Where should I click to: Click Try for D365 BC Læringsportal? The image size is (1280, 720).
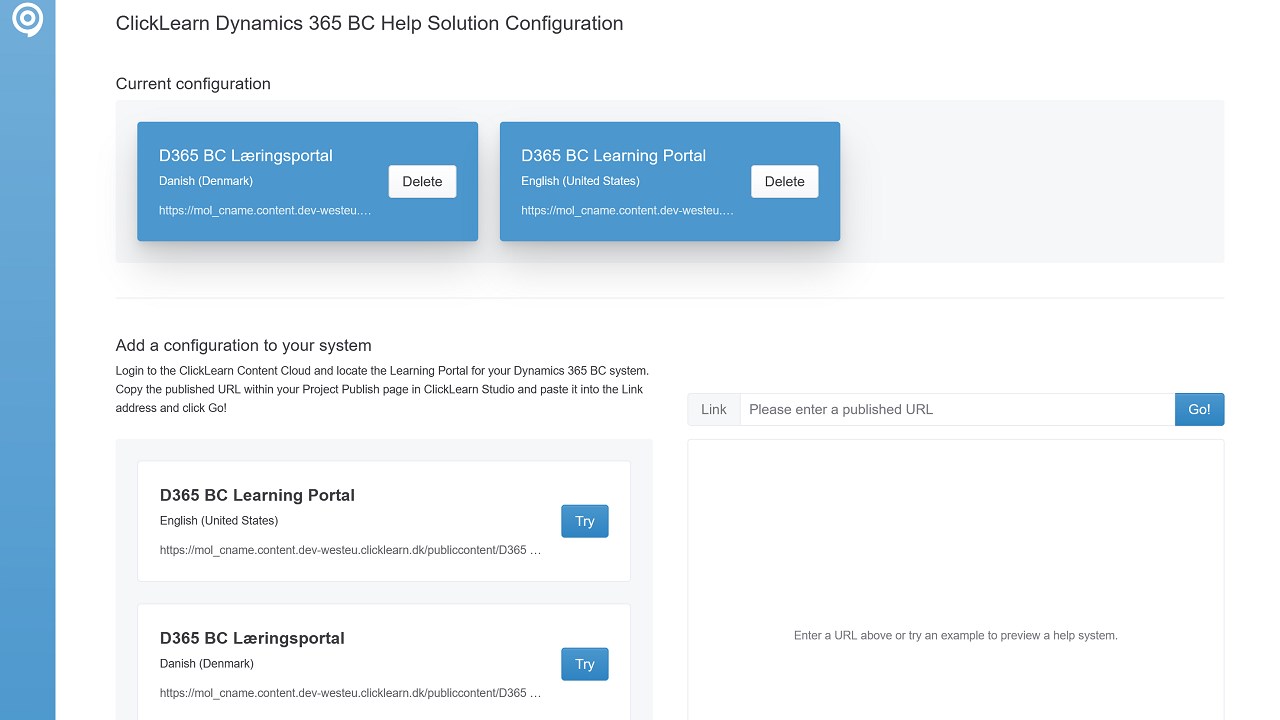pyautogui.click(x=584, y=664)
